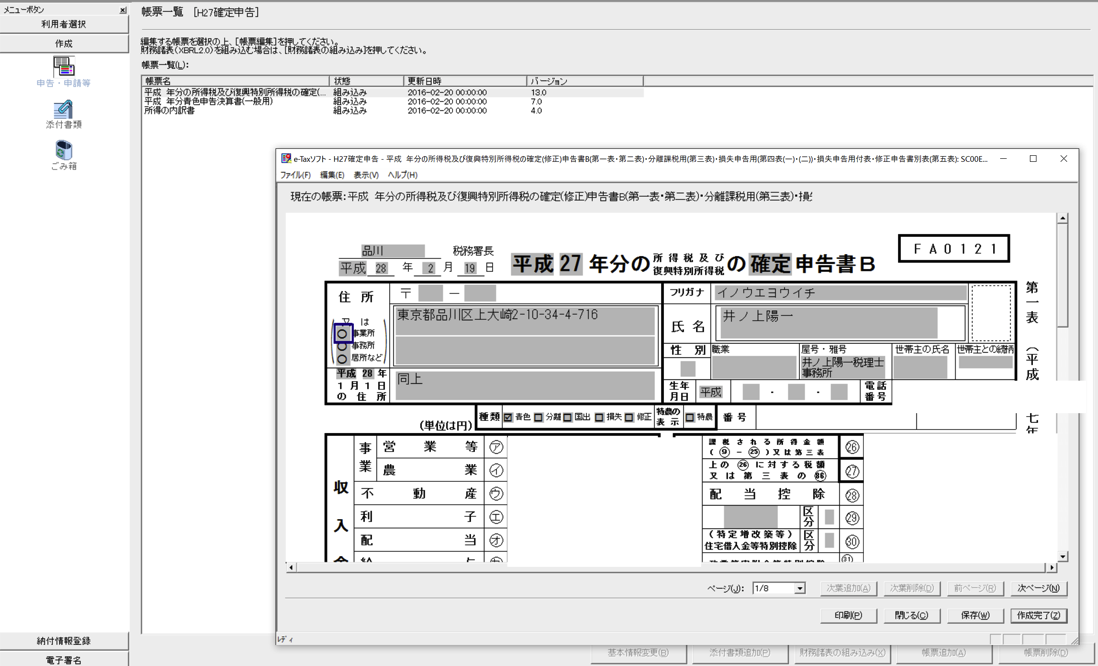Click the address field containing 東京都品川区上大崎
This screenshot has width=1098, height=666.
pyautogui.click(x=525, y=321)
